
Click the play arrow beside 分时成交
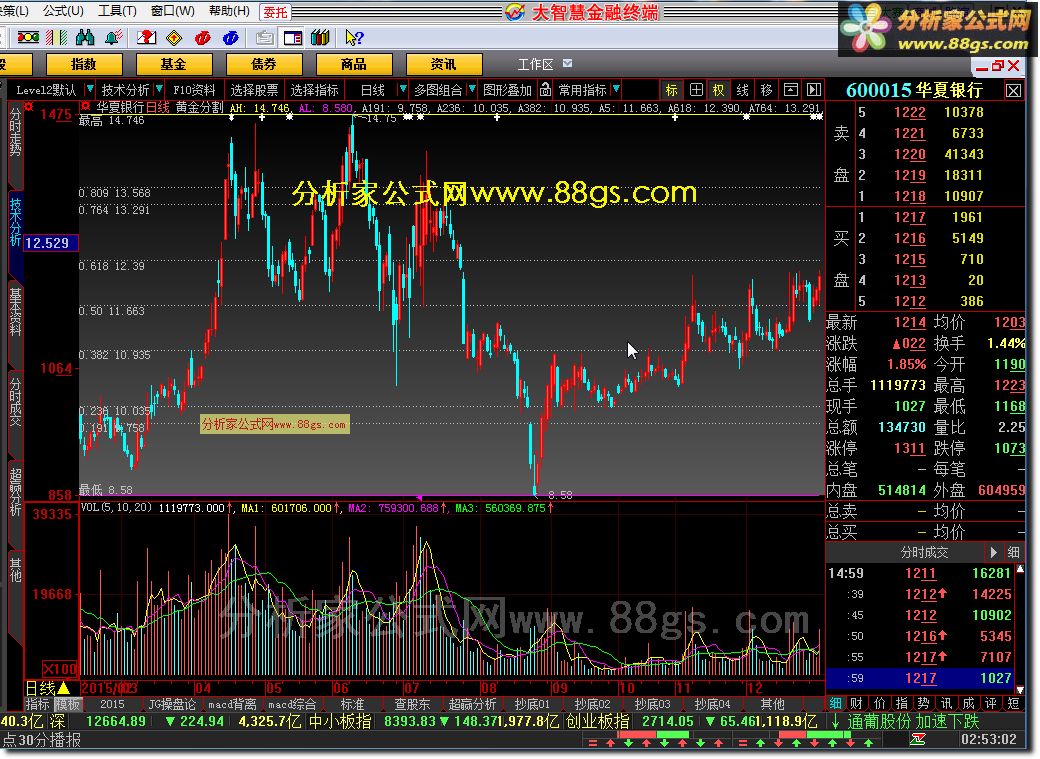993,552
